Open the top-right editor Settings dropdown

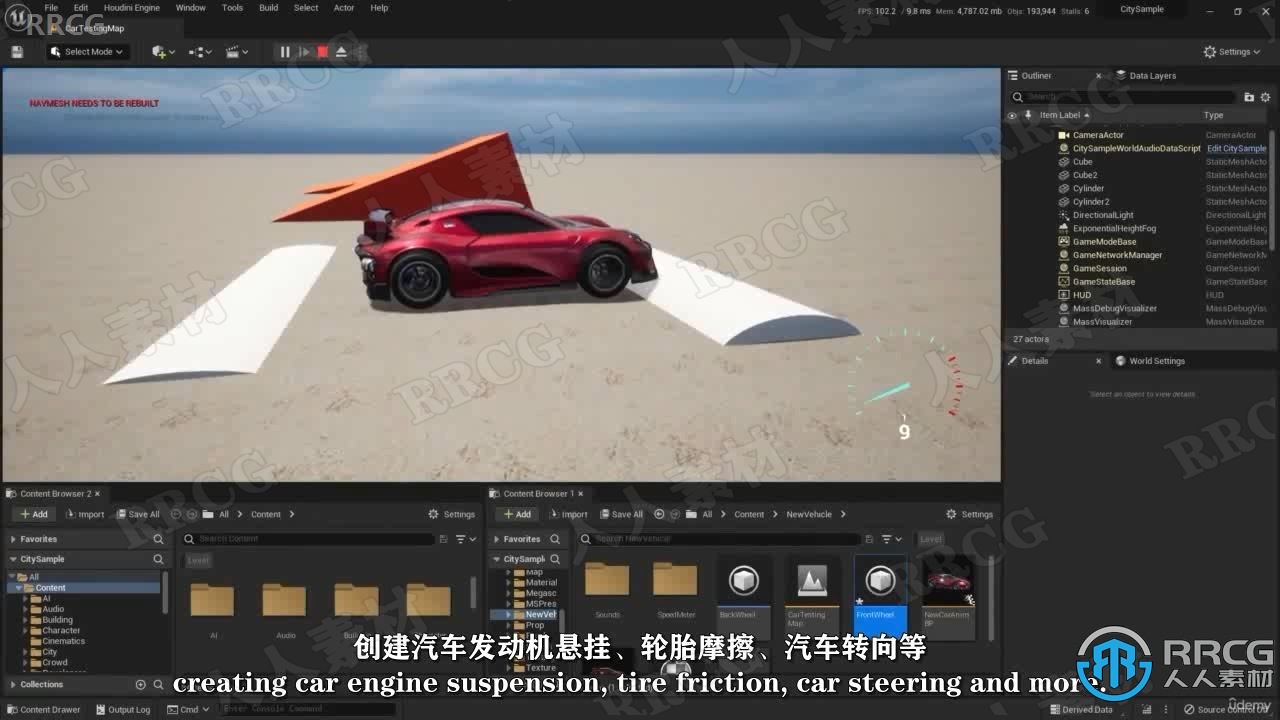[1233, 52]
